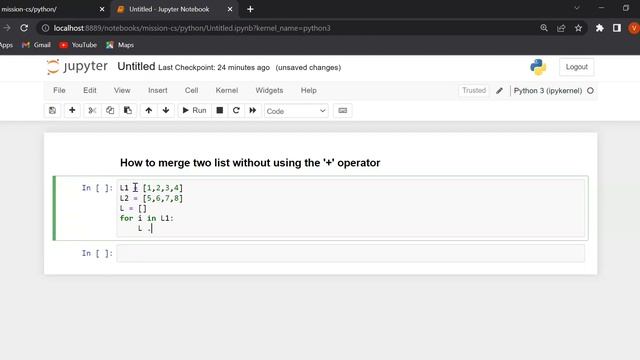The height and width of the screenshot is (360, 640).
Task: Select the markdown heading about merging lists
Action: point(250,163)
